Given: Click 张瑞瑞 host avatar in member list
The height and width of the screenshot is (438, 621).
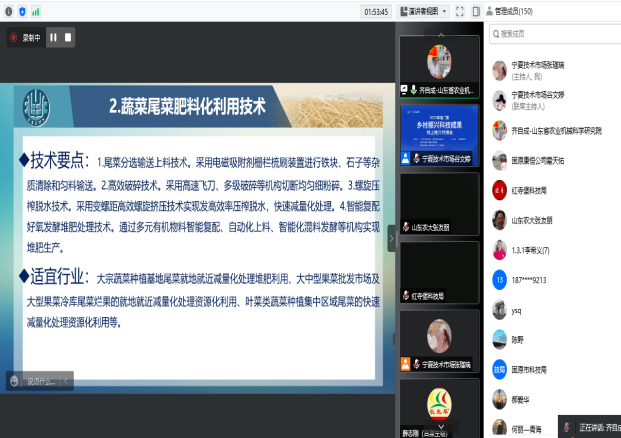Looking at the screenshot, I should pos(499,70).
